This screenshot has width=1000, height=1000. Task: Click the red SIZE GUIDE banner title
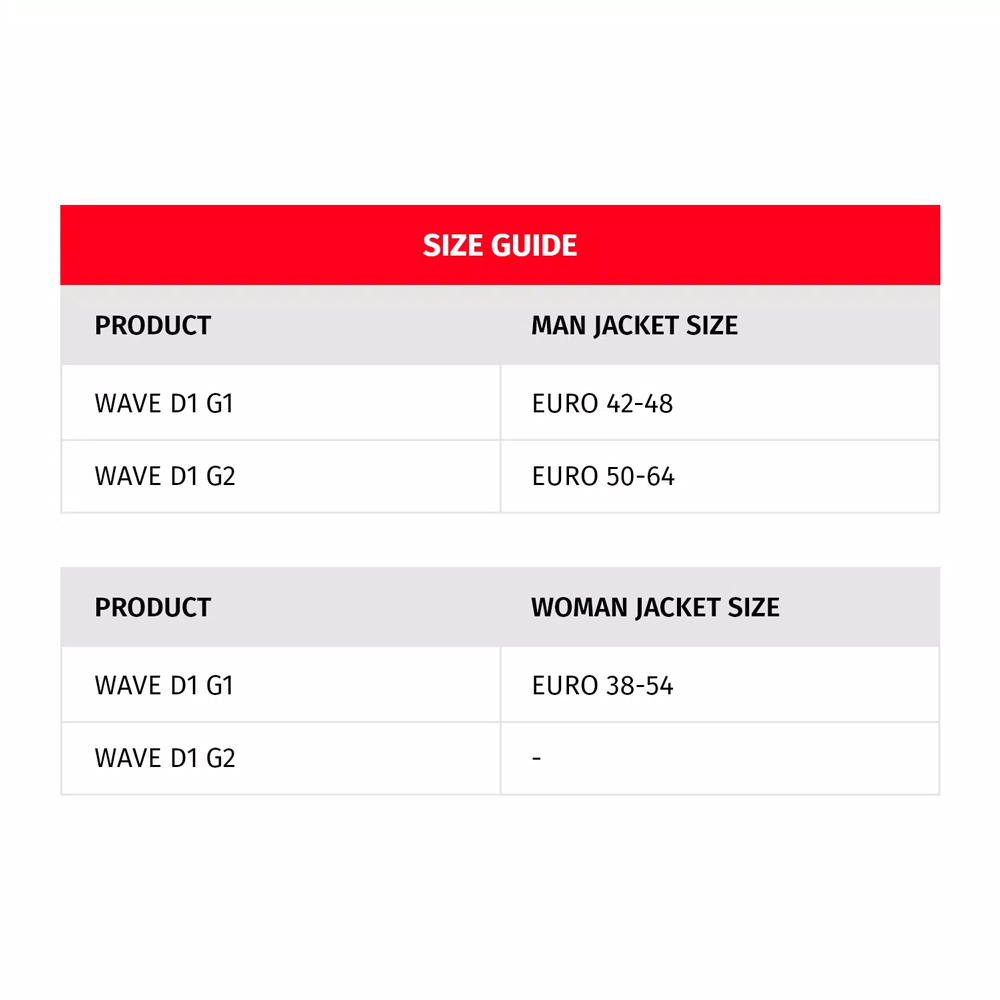[x=500, y=245]
